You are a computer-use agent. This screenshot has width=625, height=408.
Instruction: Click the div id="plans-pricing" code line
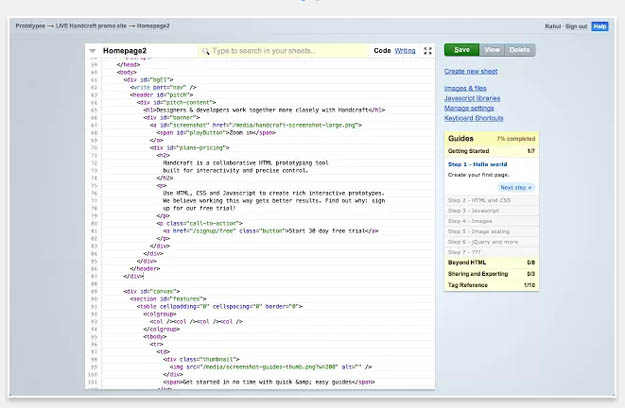pyautogui.click(x=189, y=148)
